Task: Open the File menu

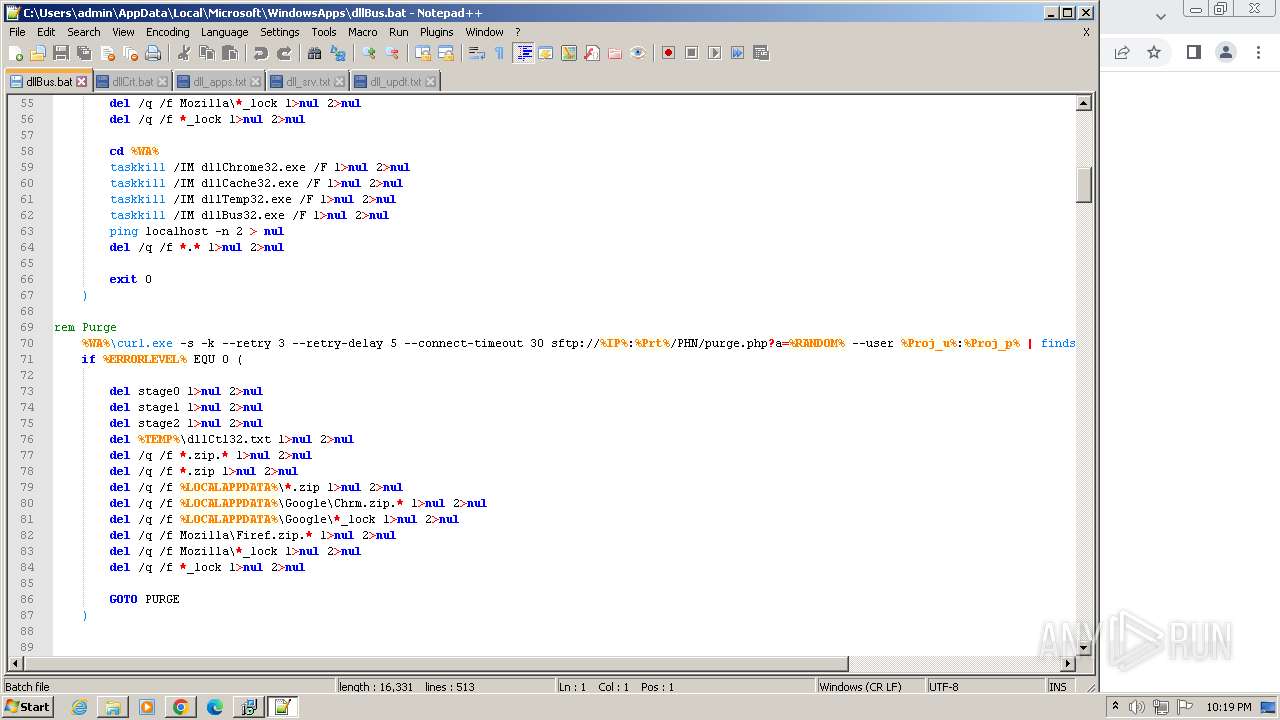Action: click(x=17, y=32)
